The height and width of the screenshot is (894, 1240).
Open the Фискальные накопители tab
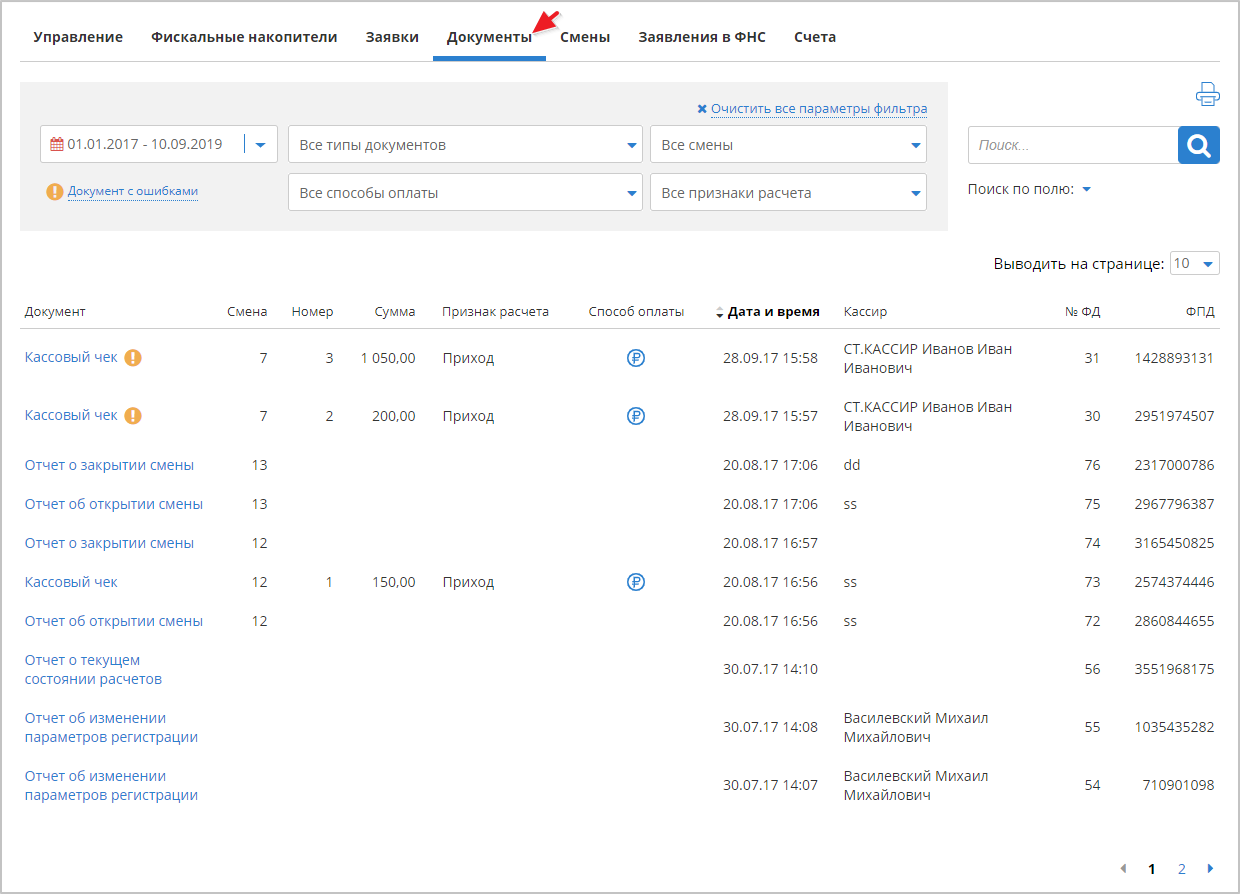[244, 37]
